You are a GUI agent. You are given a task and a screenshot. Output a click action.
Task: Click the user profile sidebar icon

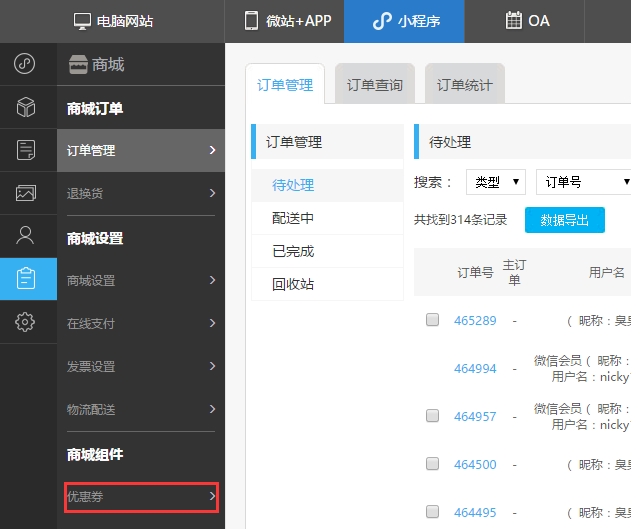(x=25, y=236)
